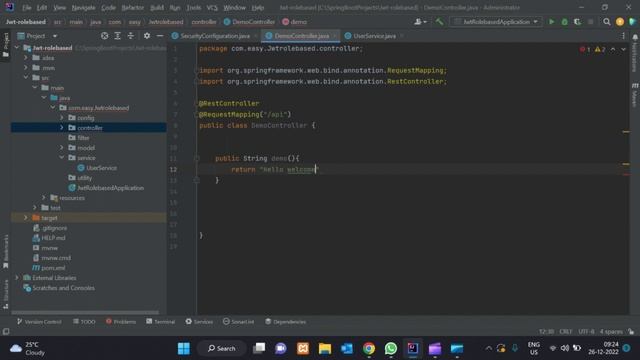Image resolution: width=640 pixels, height=360 pixels.
Task: Click the Windows taskbar Search box
Action: pos(222,349)
